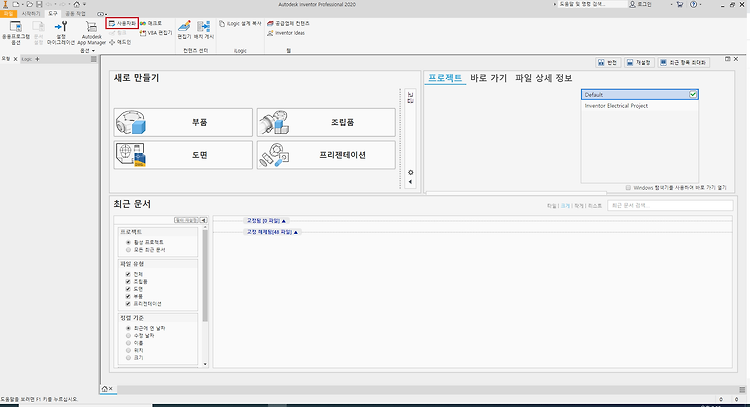Open the Customize (사용자화) command
The image size is (750, 407).
click(122, 23)
